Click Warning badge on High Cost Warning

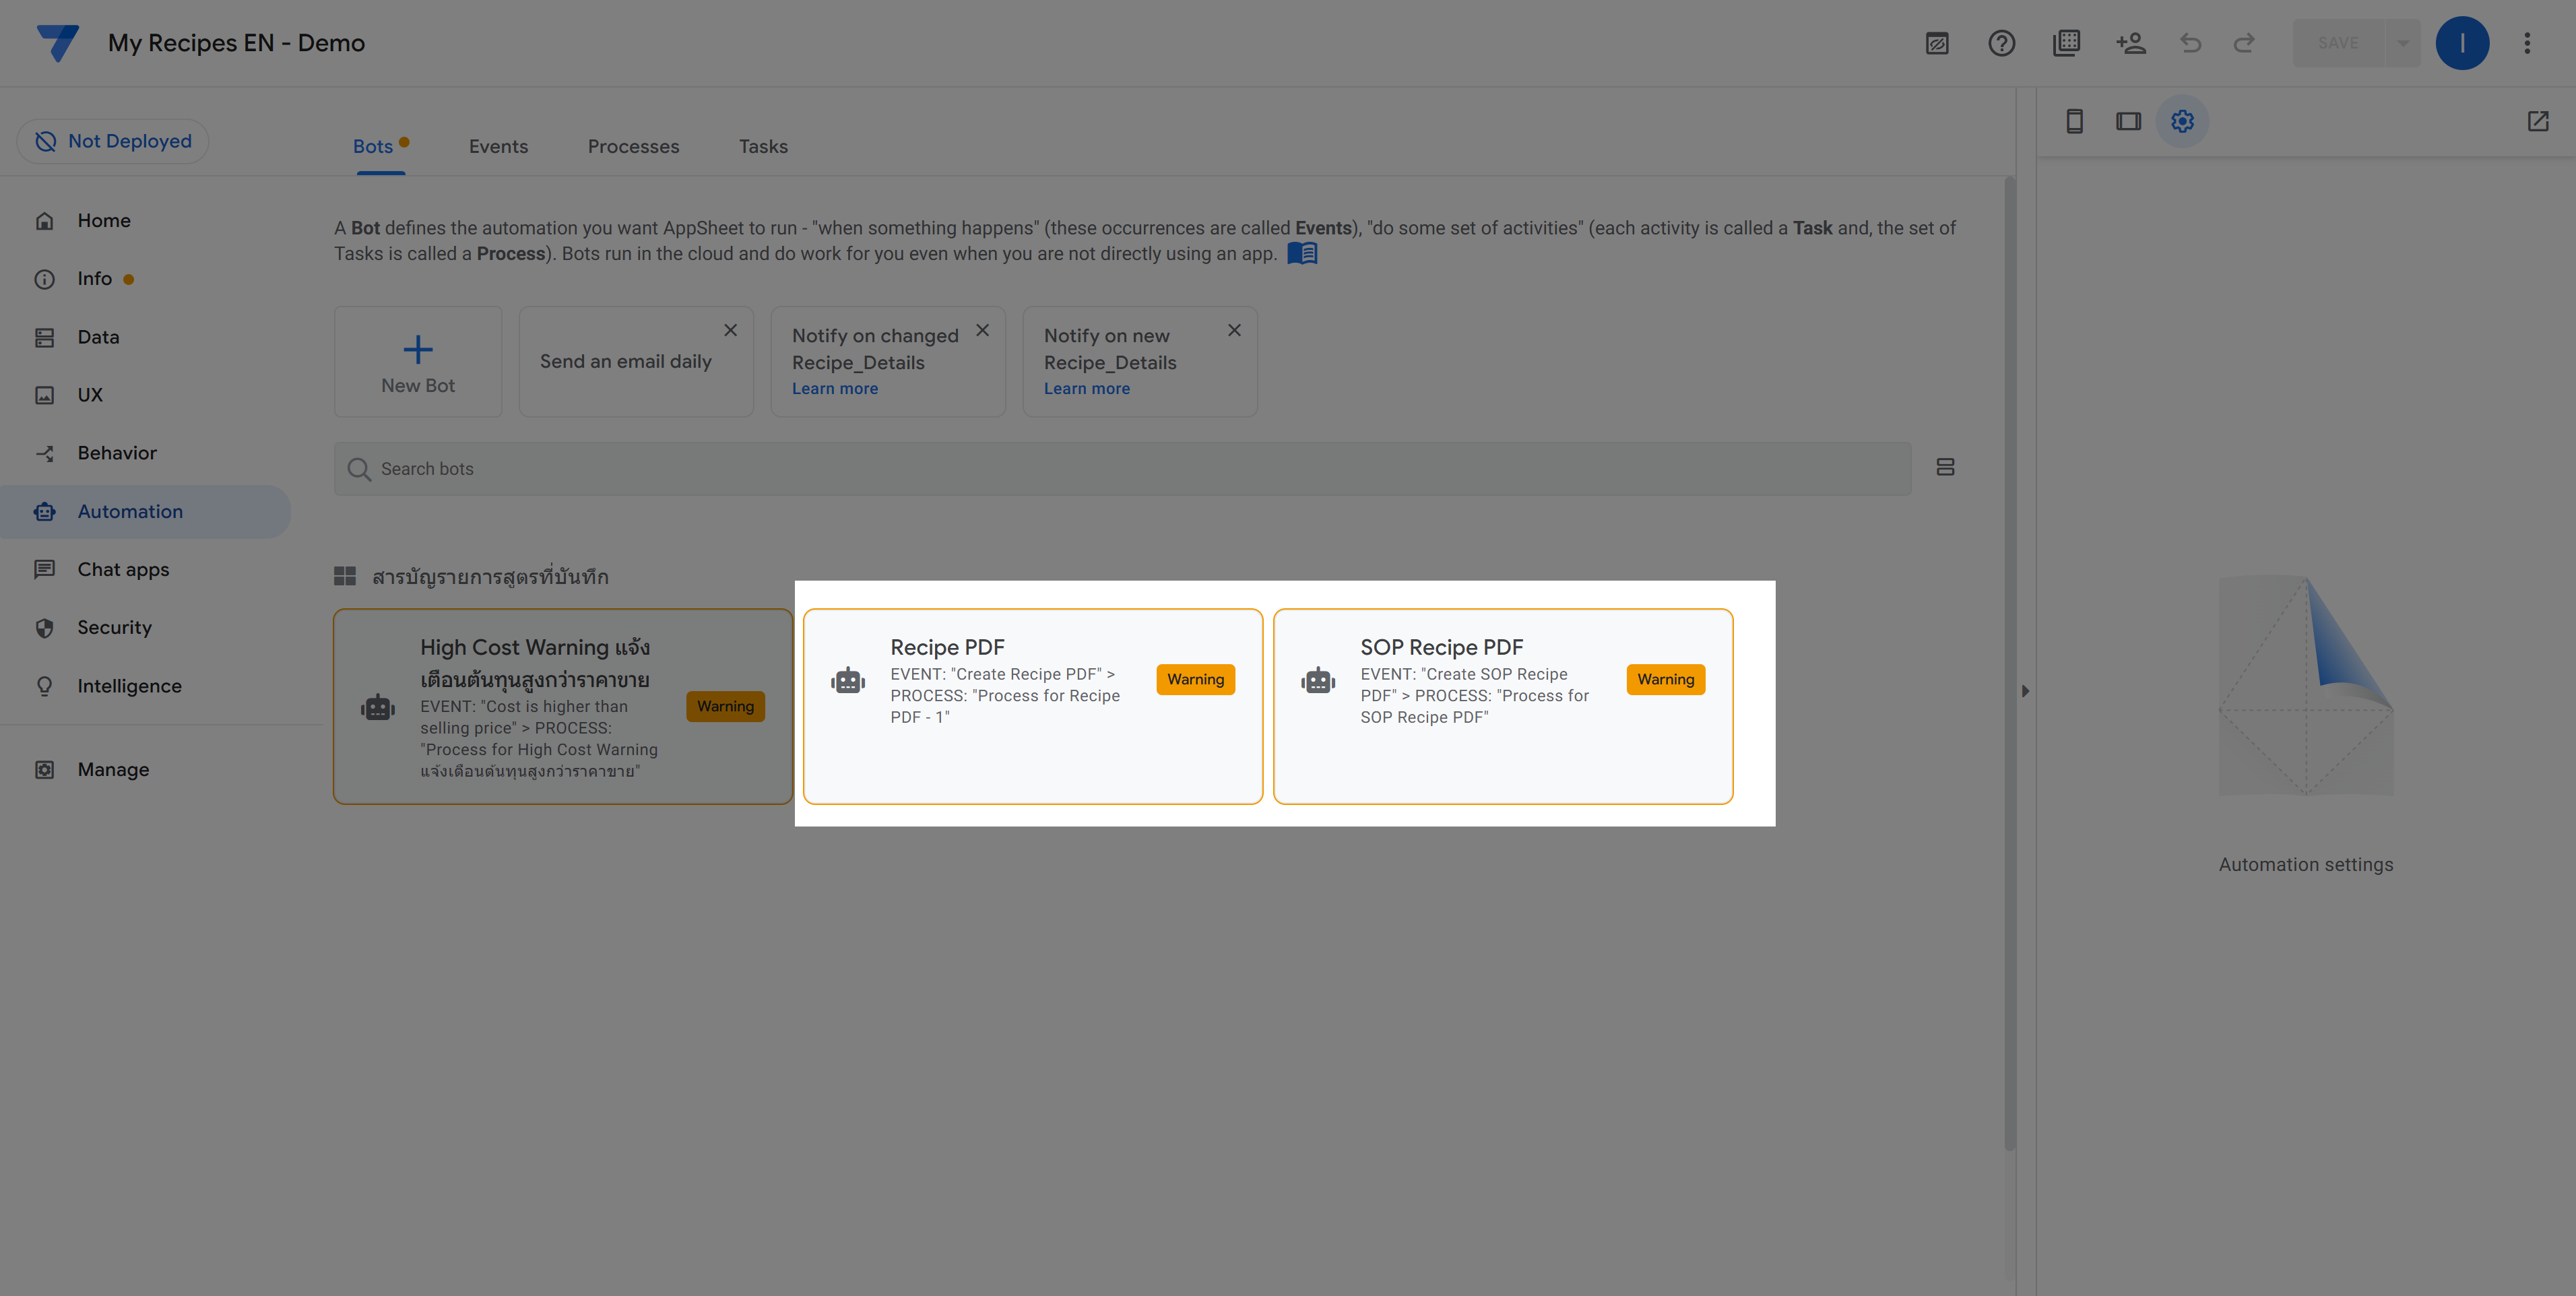point(725,706)
